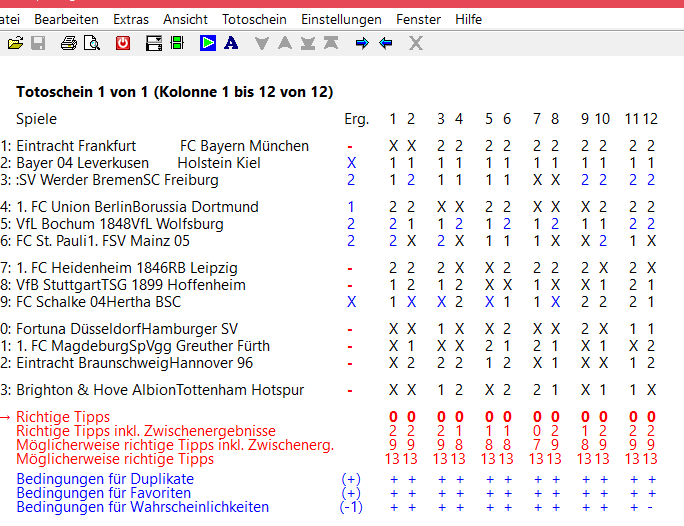Viewport: 684px width, 526px height.
Task: Click the (+) value for Duplikate
Action: tap(351, 479)
